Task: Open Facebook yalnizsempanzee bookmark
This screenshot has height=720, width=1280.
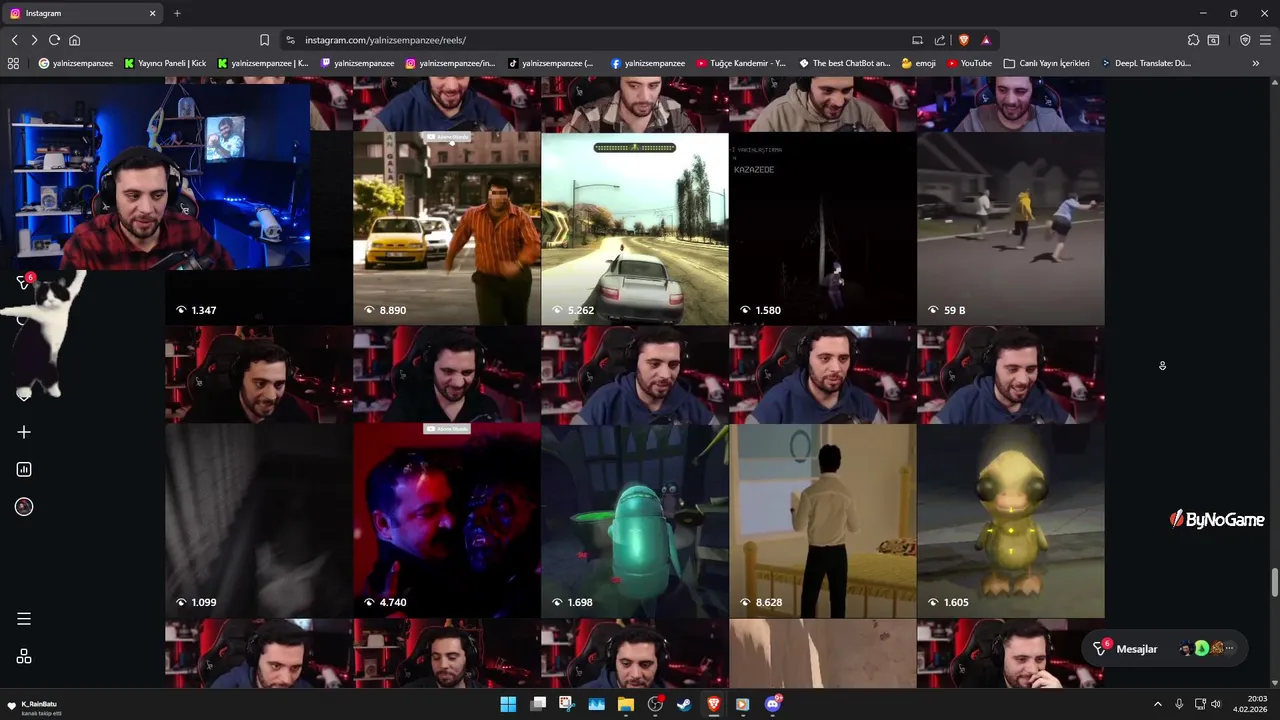Action: coord(647,63)
